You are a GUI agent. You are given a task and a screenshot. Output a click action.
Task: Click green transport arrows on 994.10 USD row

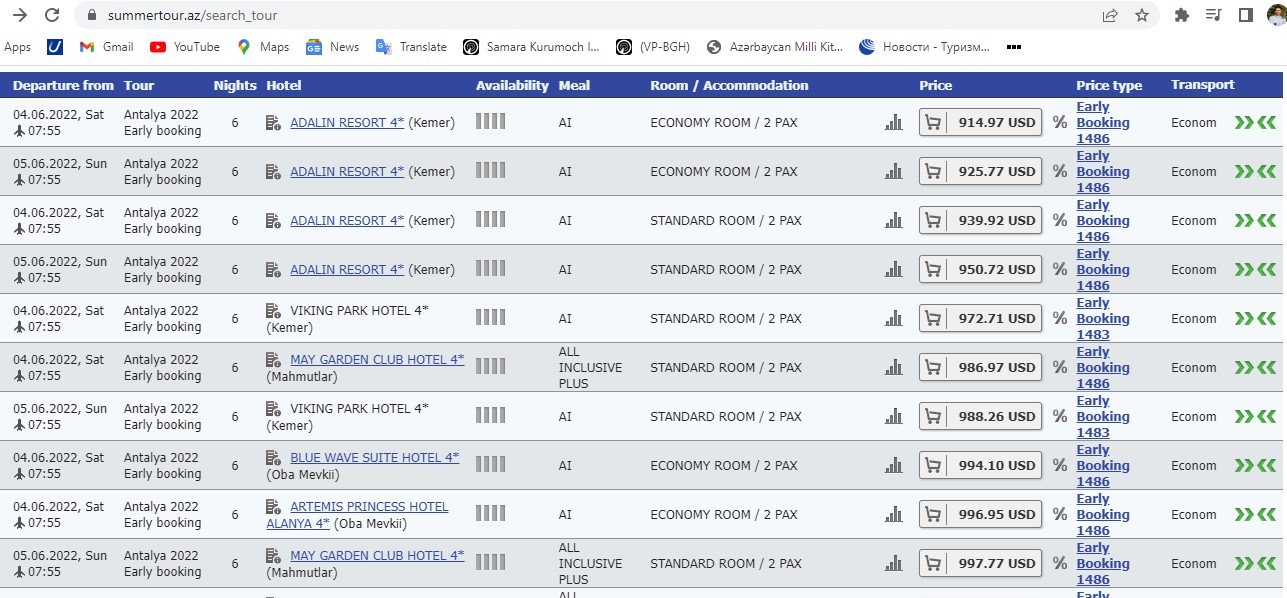pos(1255,465)
